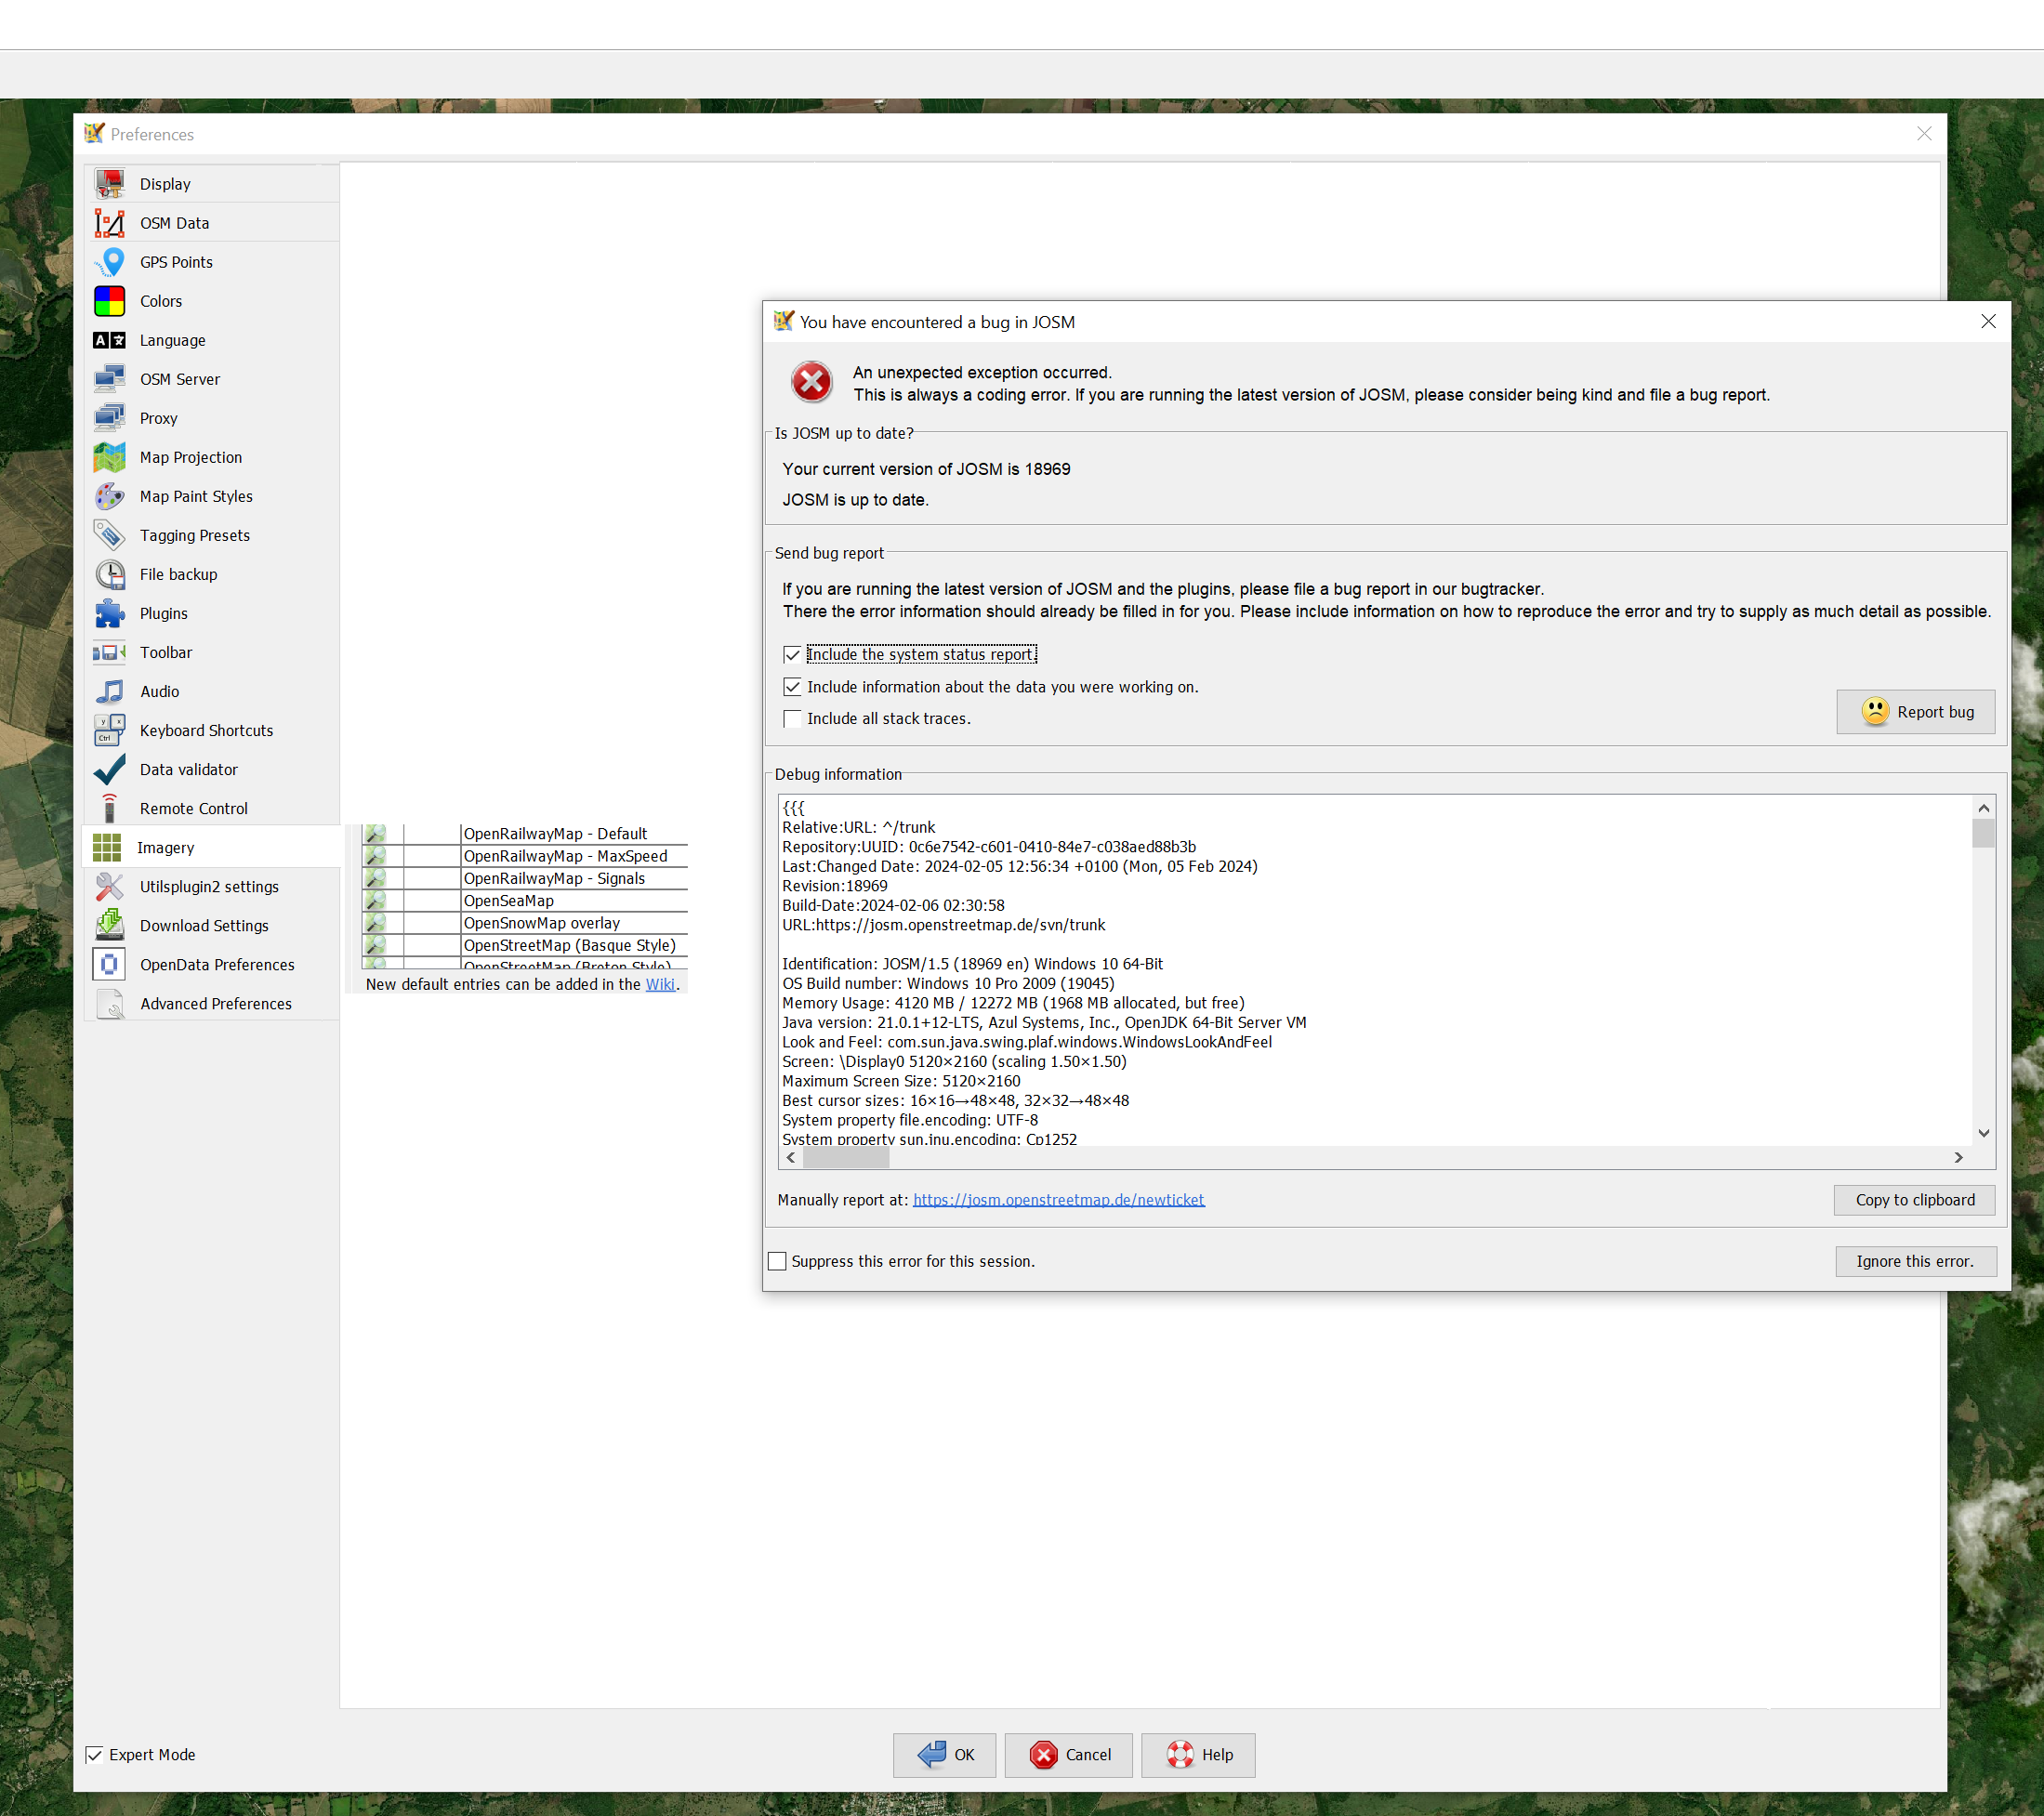Open Advanced Preferences section
2044x1816 pixels.
coord(215,1004)
